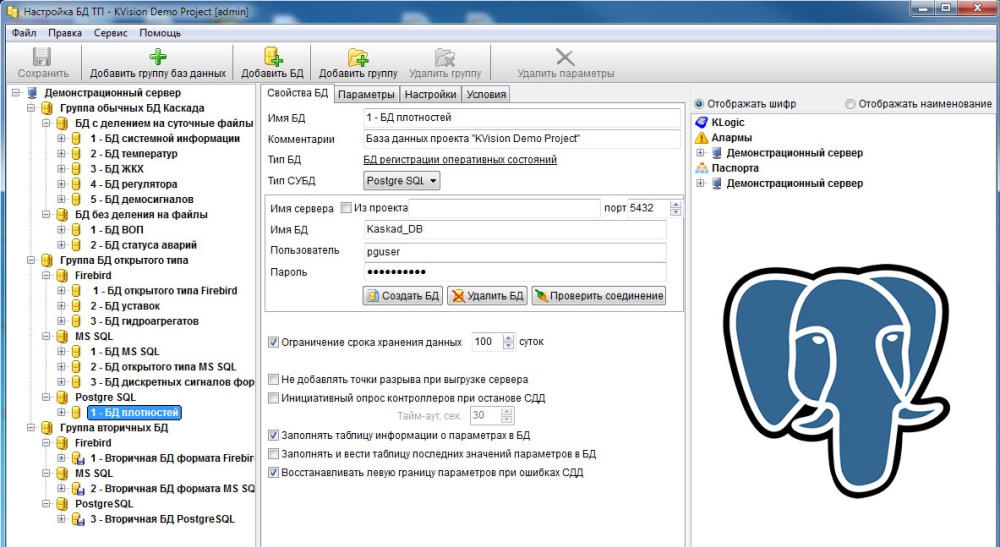Click the icon of 2 - БД уставок
Screen dimensions: 1000x547
point(77,306)
